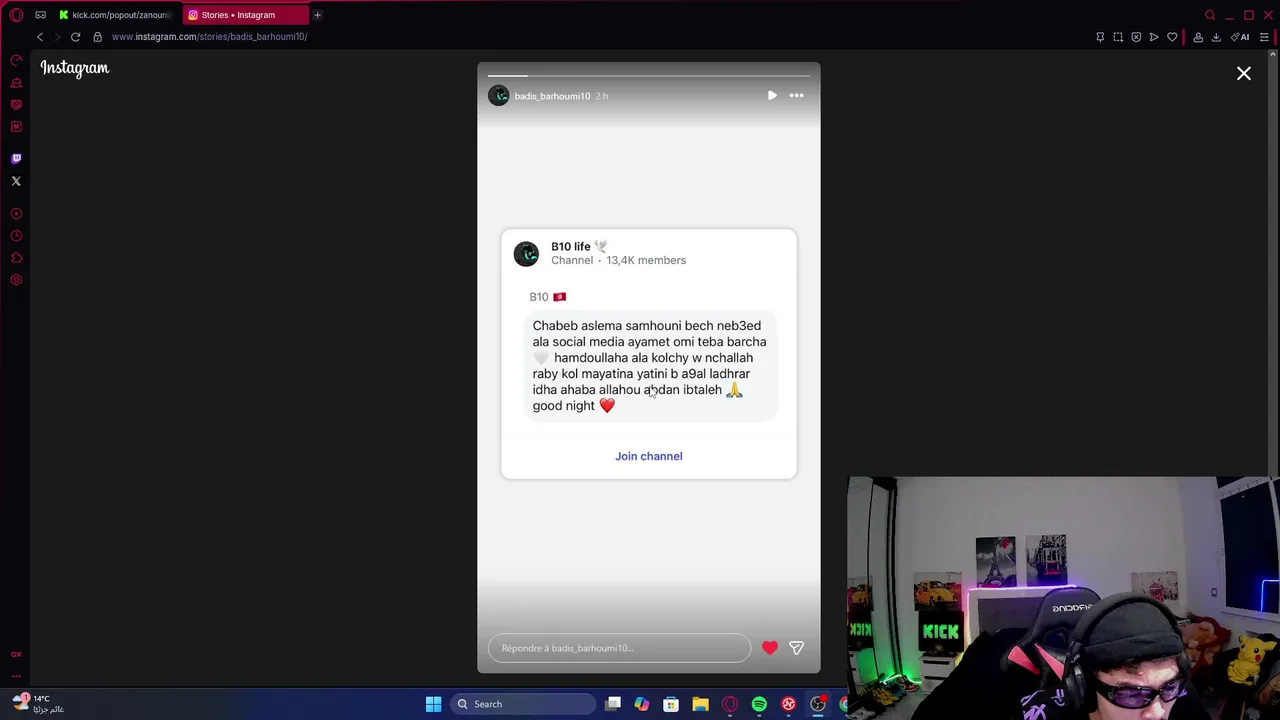Open the pinboard pin toolbar icon
The height and width of the screenshot is (720, 1280).
tap(1100, 37)
